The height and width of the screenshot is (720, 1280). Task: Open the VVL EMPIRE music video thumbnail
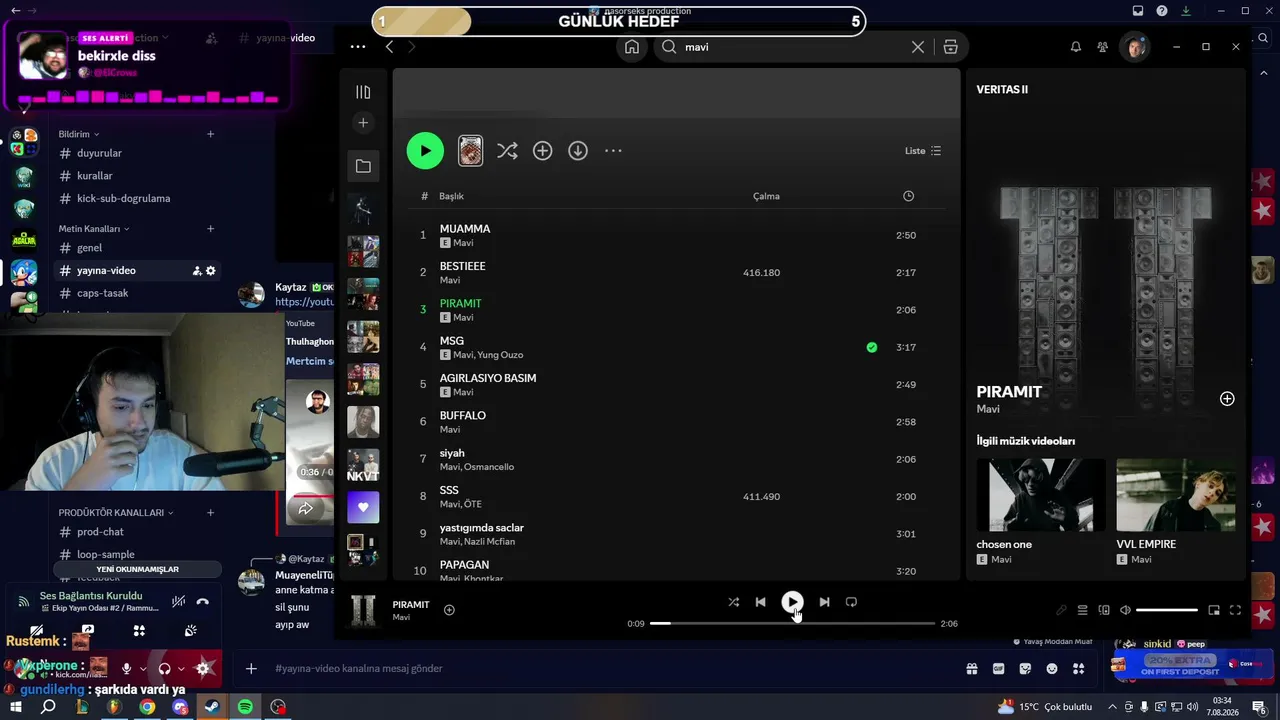coord(1176,495)
